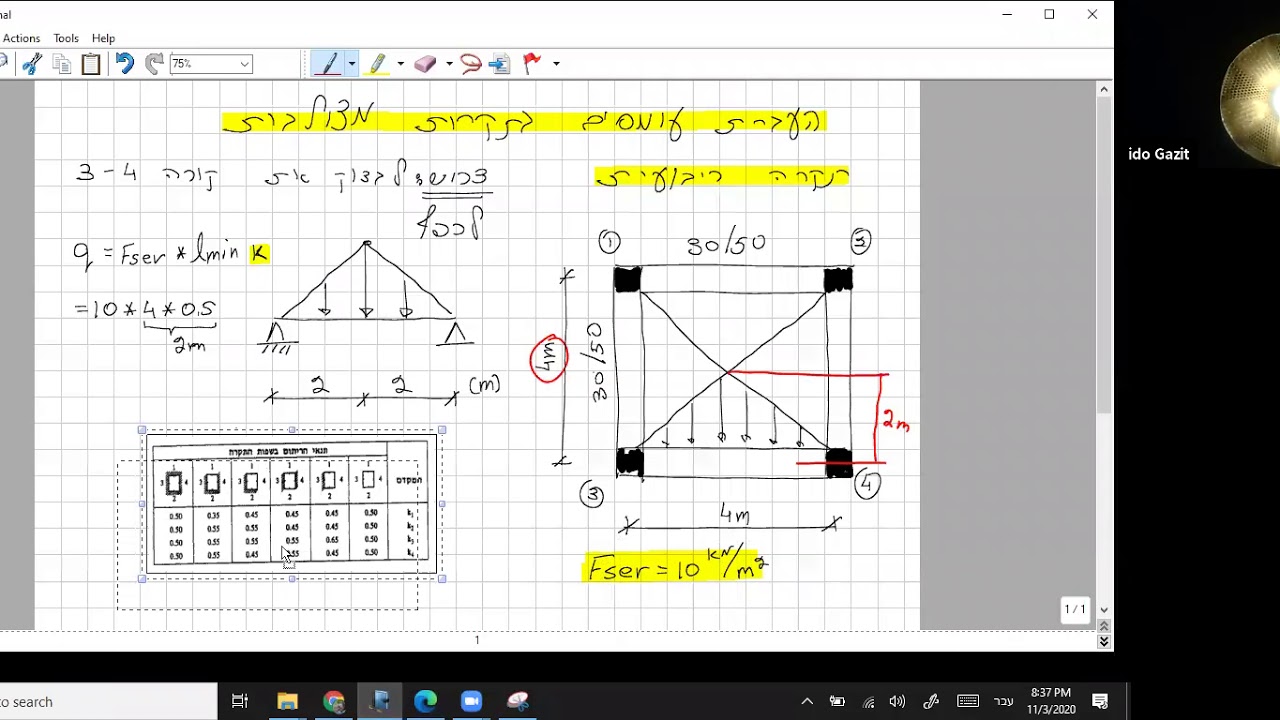
Task: Select the Pen tool
Action: pos(327,64)
